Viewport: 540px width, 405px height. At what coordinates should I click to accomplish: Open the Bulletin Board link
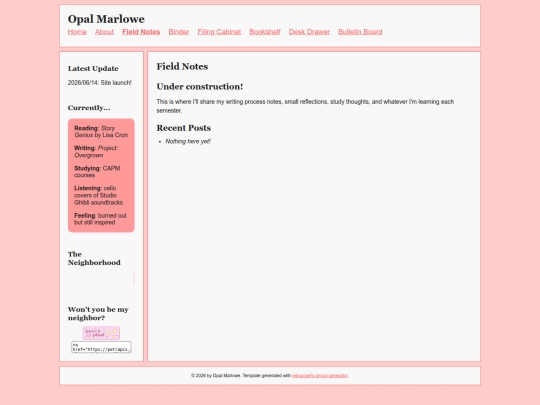tap(360, 32)
